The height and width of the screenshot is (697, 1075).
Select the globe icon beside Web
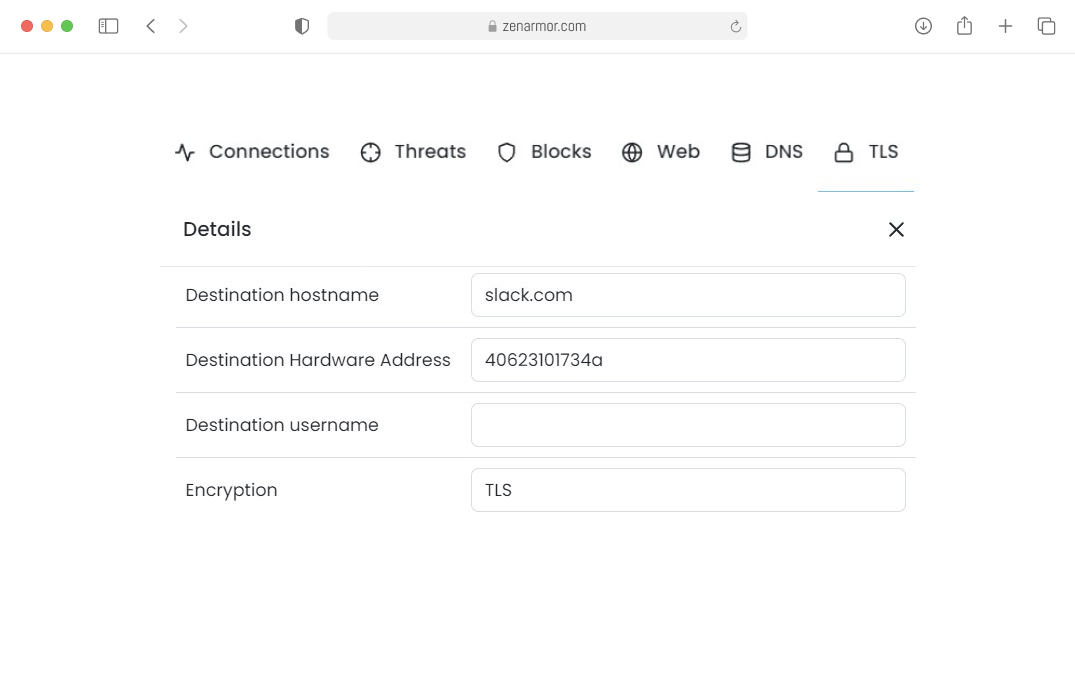click(632, 152)
